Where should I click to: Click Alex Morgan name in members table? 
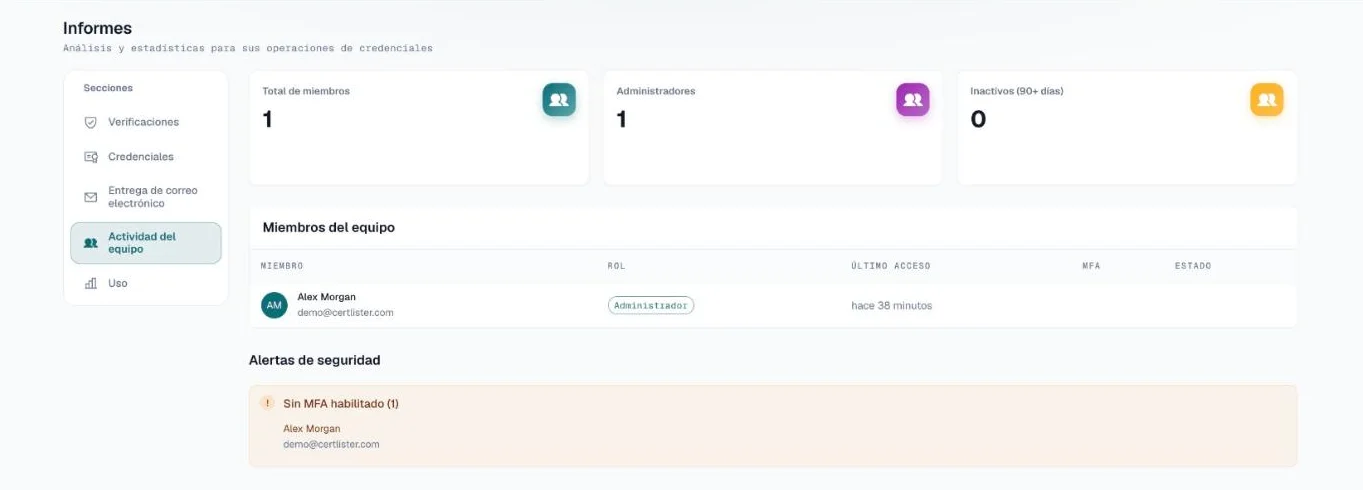coord(326,297)
